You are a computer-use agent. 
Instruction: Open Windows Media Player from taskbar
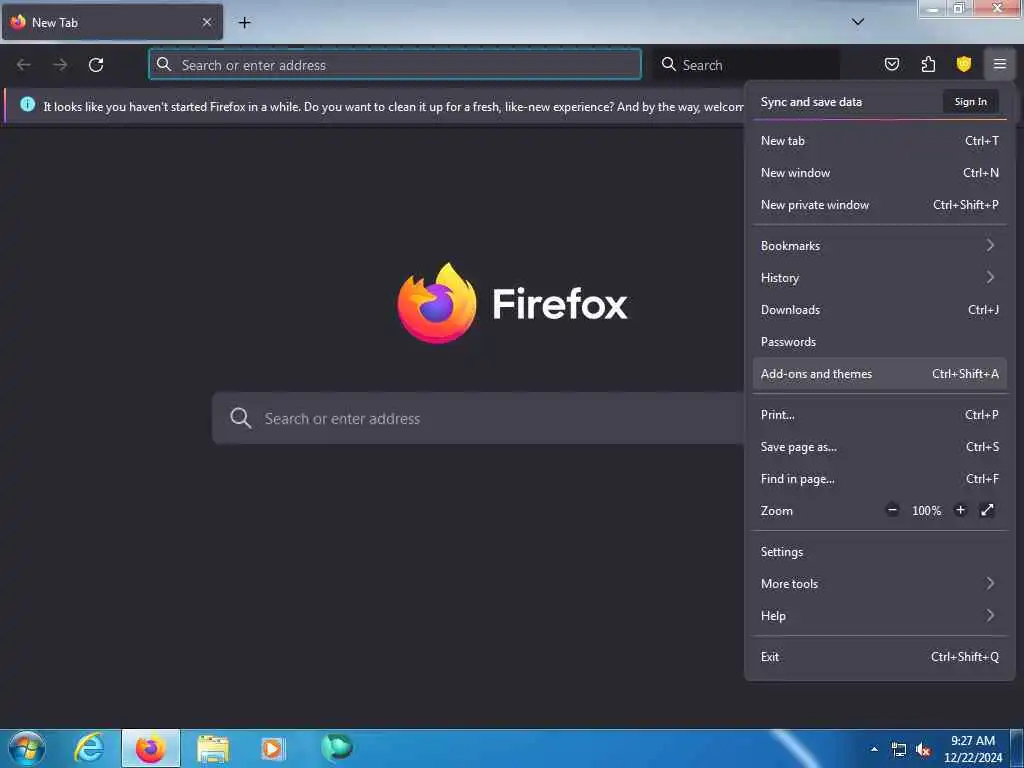(273, 748)
